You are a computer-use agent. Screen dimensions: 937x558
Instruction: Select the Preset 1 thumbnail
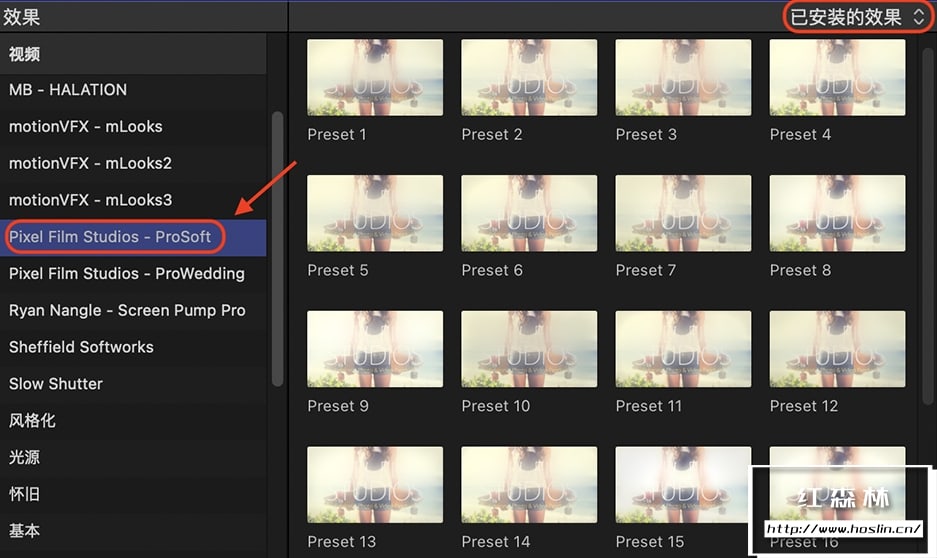point(375,78)
